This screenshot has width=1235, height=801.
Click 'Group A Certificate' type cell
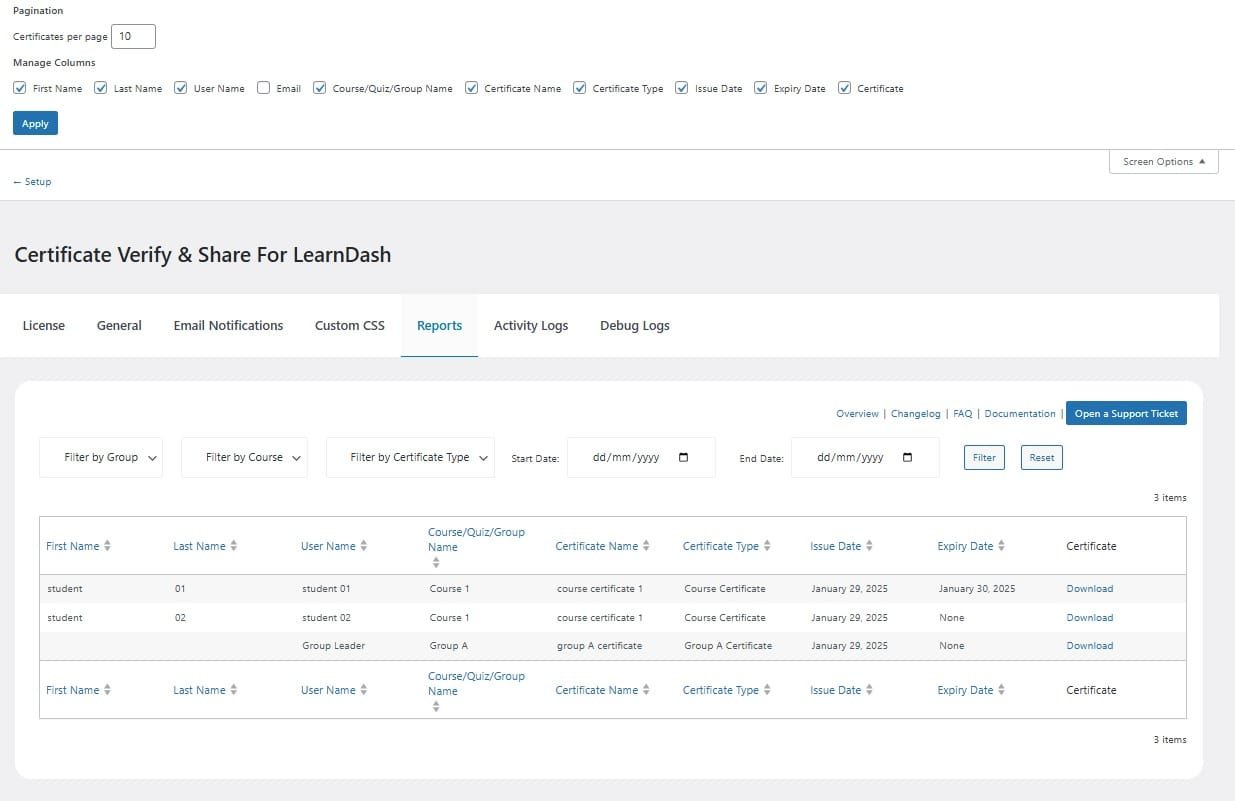point(728,646)
